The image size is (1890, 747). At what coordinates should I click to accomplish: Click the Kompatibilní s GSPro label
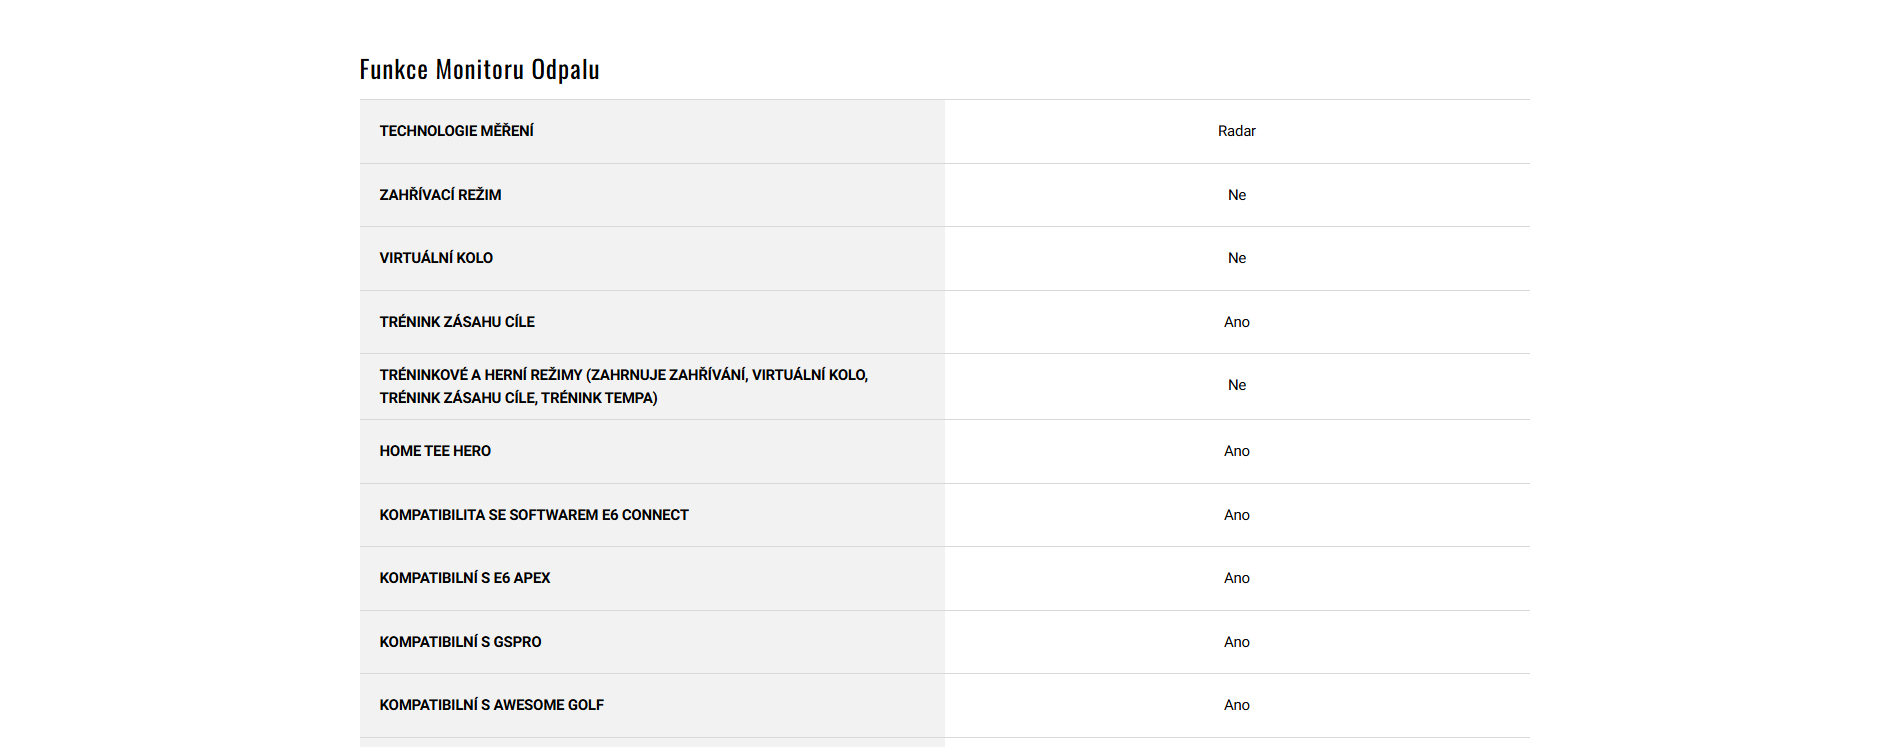(460, 642)
